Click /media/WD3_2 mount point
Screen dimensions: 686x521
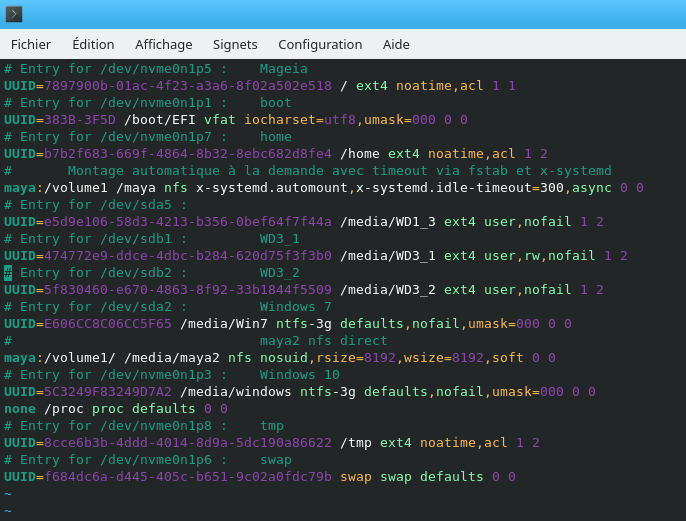(x=388, y=290)
